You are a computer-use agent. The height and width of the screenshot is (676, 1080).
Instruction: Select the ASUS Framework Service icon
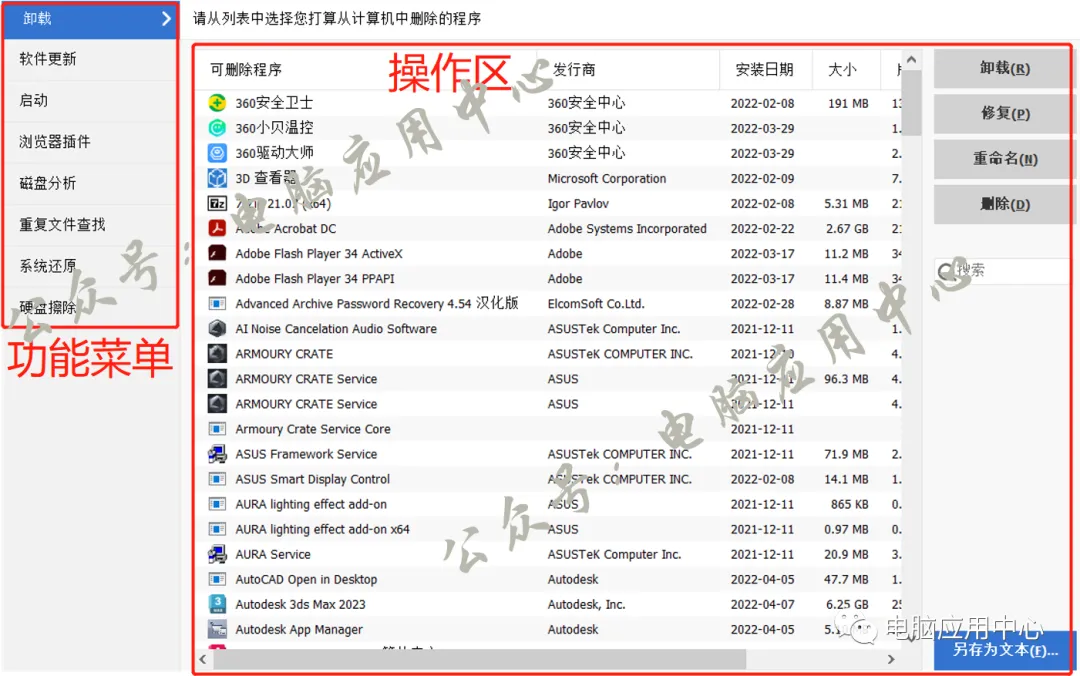(217, 454)
